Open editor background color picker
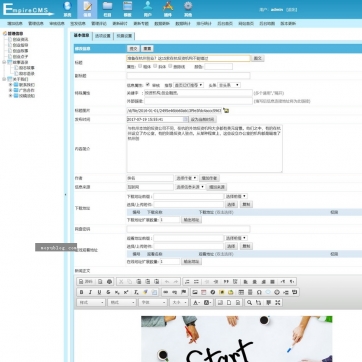 point(207,302)
